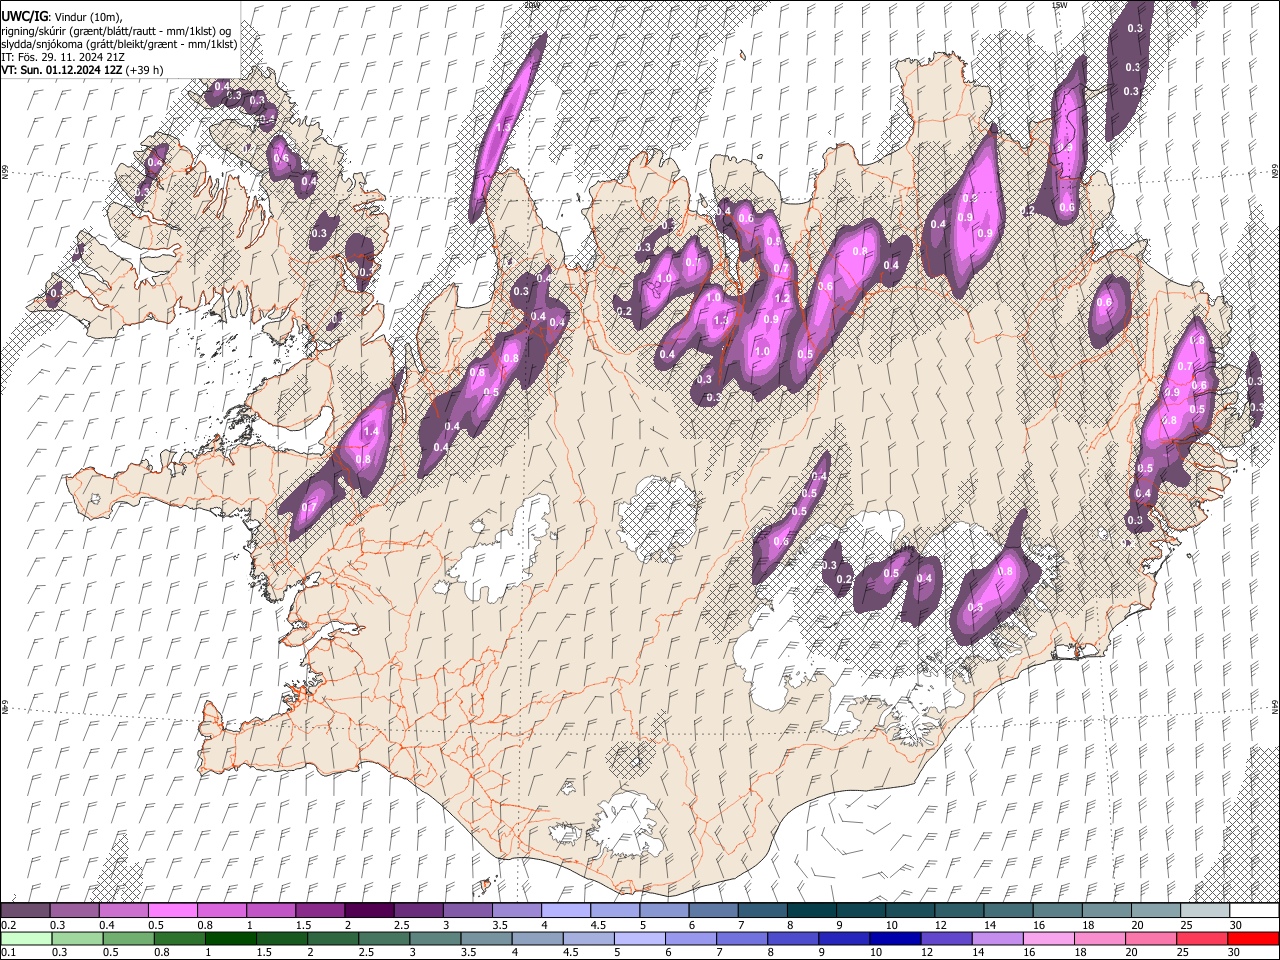Screen dimensions: 1280x960
Task: Pick the lavender swatch between upper 4 and 4.5
Action: (x=565, y=911)
